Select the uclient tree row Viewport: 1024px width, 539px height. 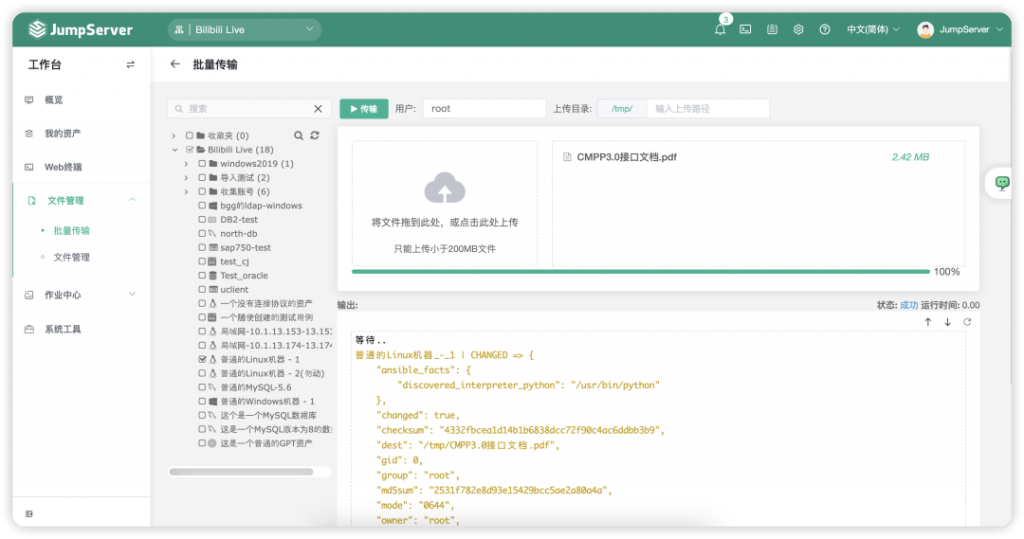tap(234, 289)
